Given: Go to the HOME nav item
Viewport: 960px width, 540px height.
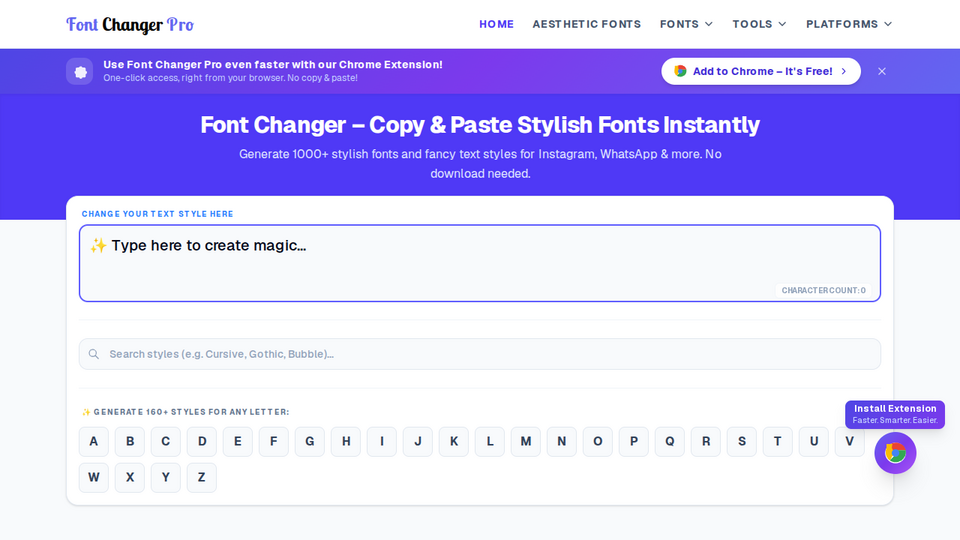Looking at the screenshot, I should (497, 24).
